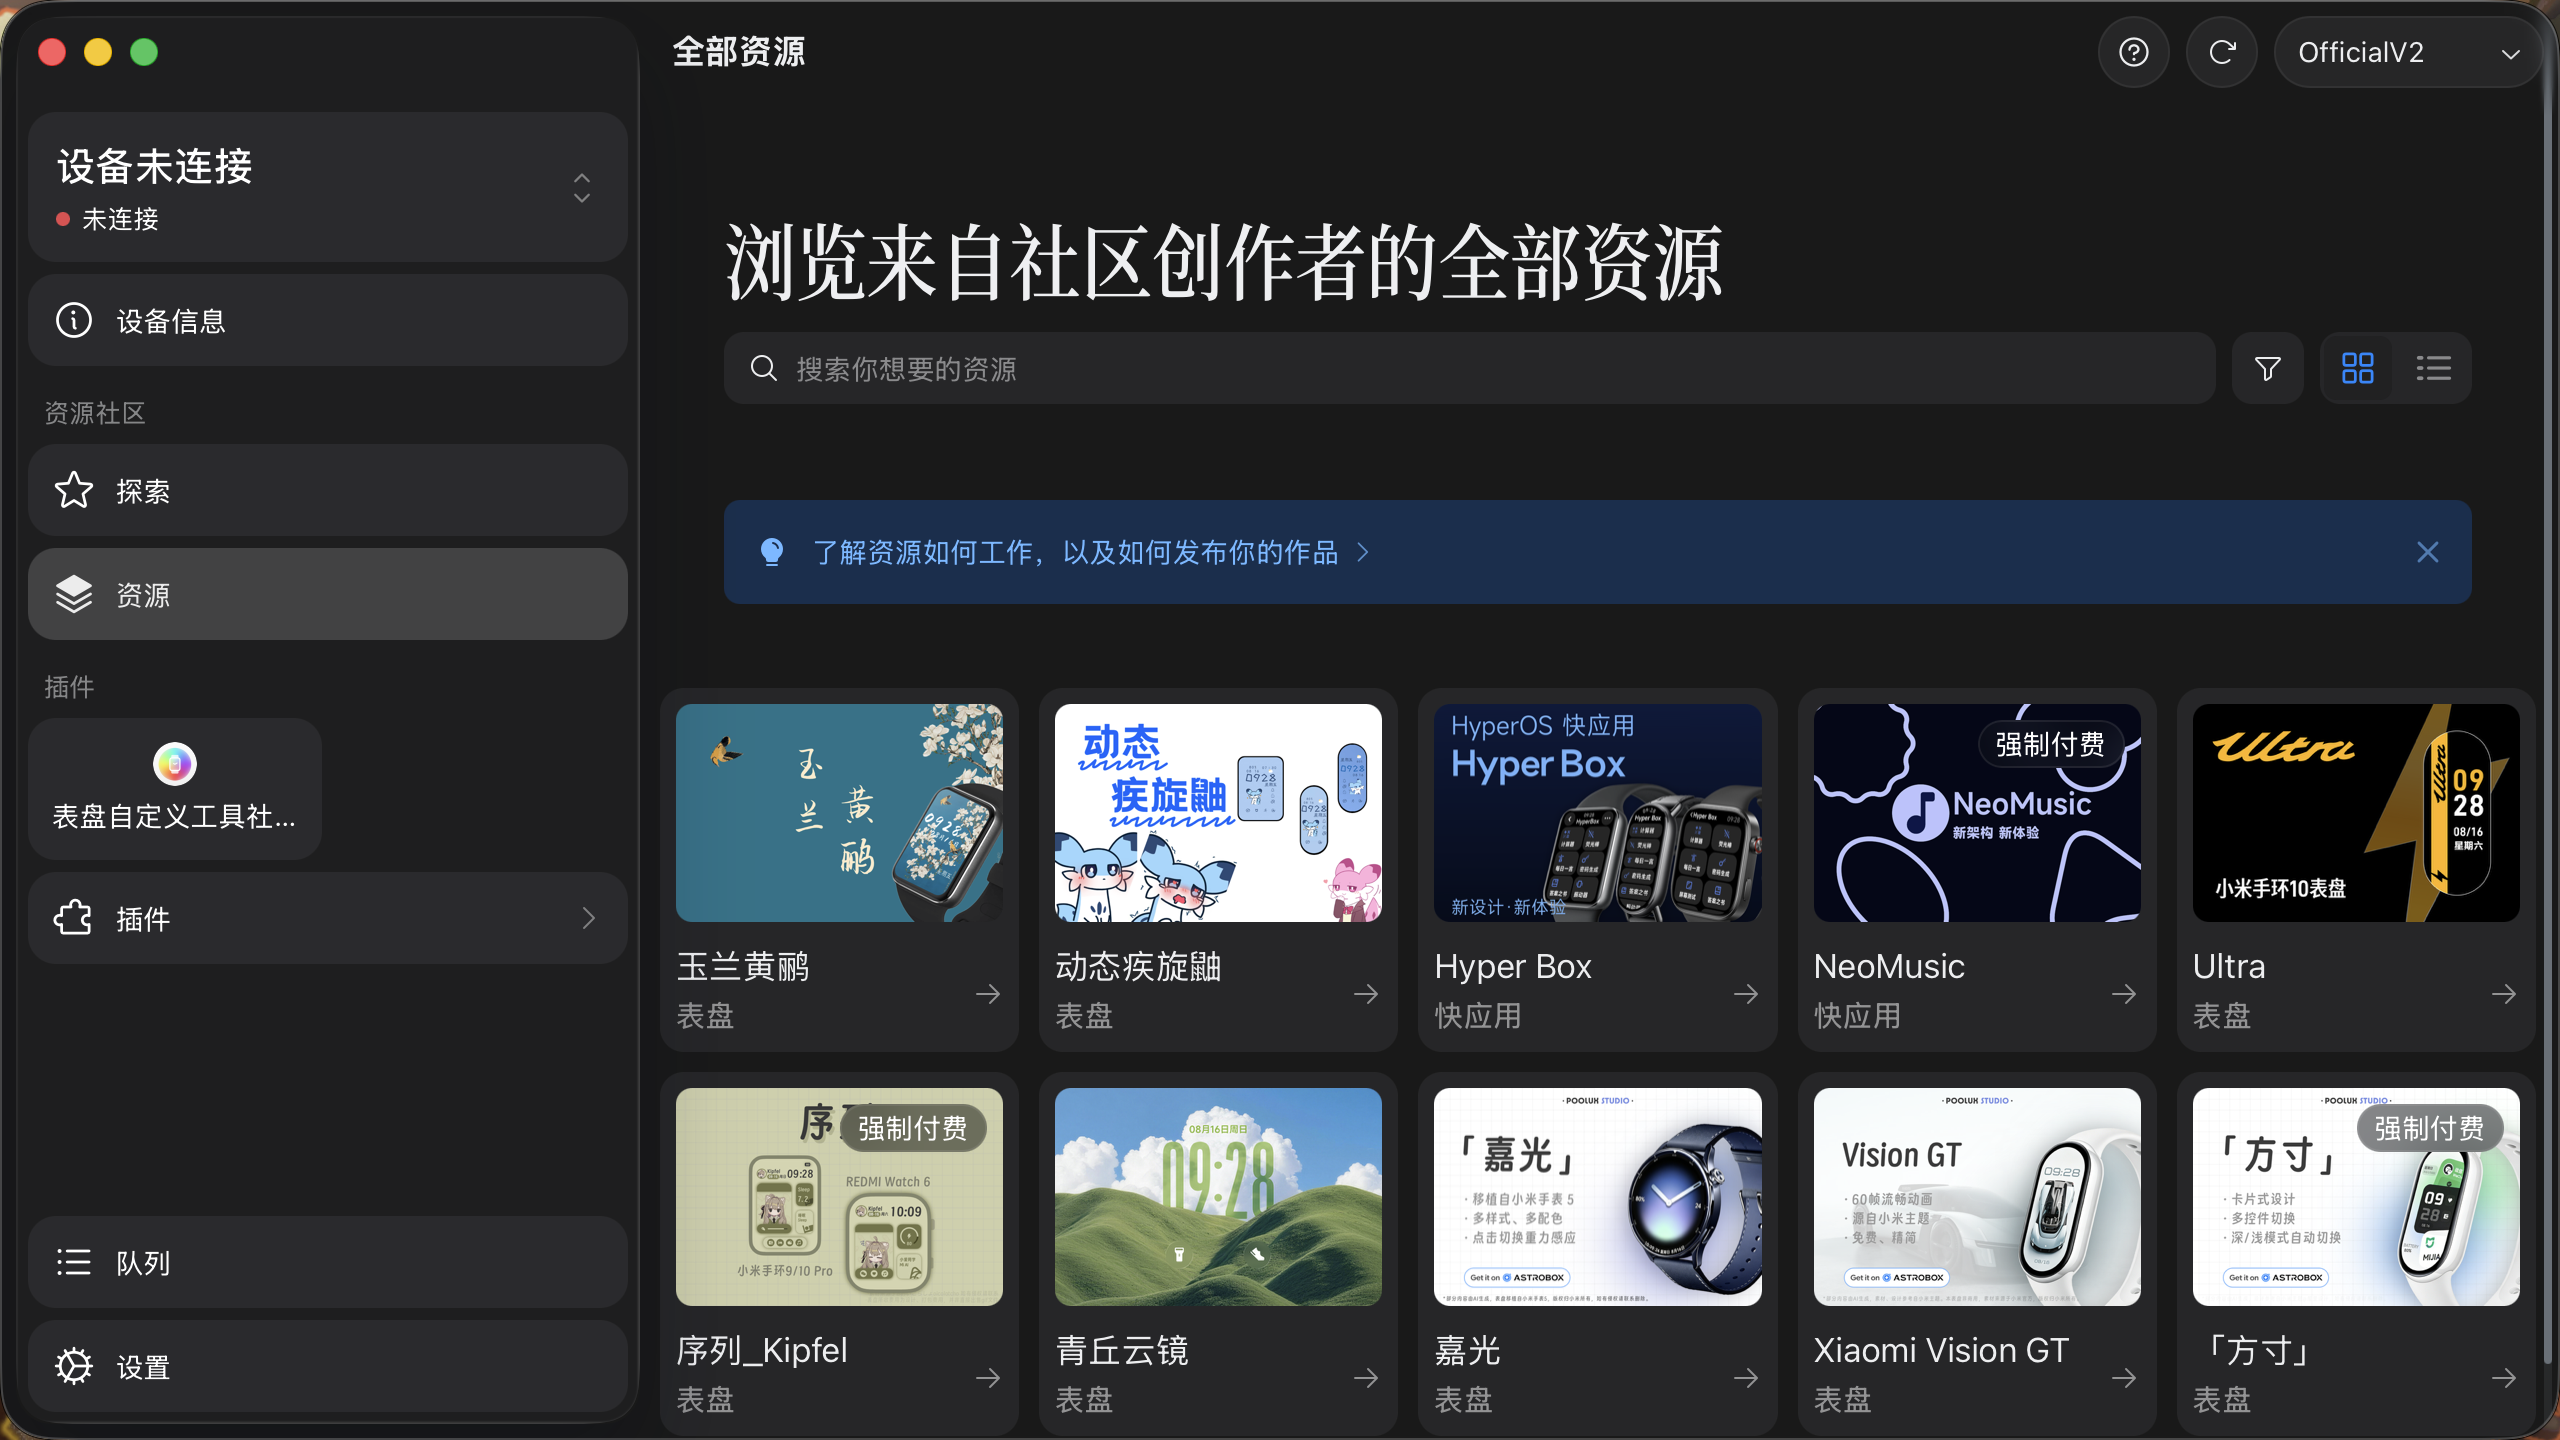The height and width of the screenshot is (1440, 2560).
Task: Click the Xiaomi Vision GT title text
Action: tap(1941, 1351)
